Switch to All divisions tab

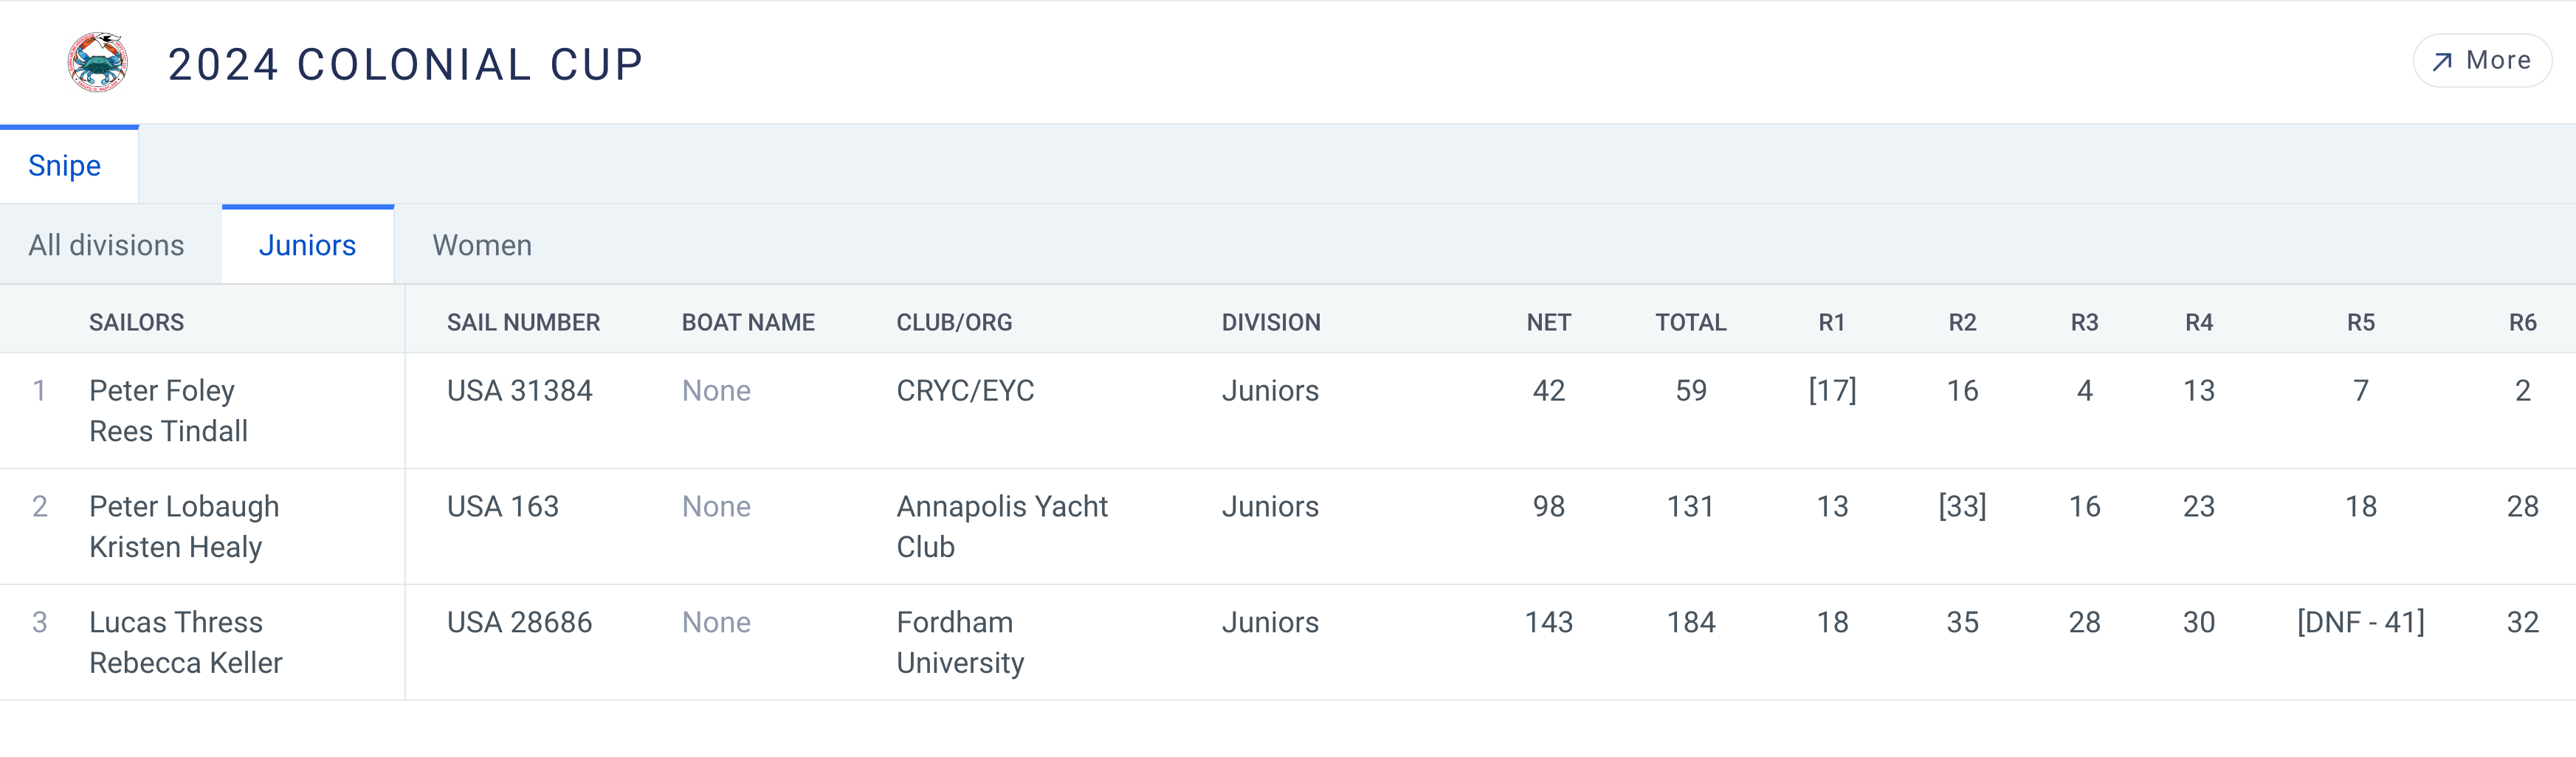point(107,246)
